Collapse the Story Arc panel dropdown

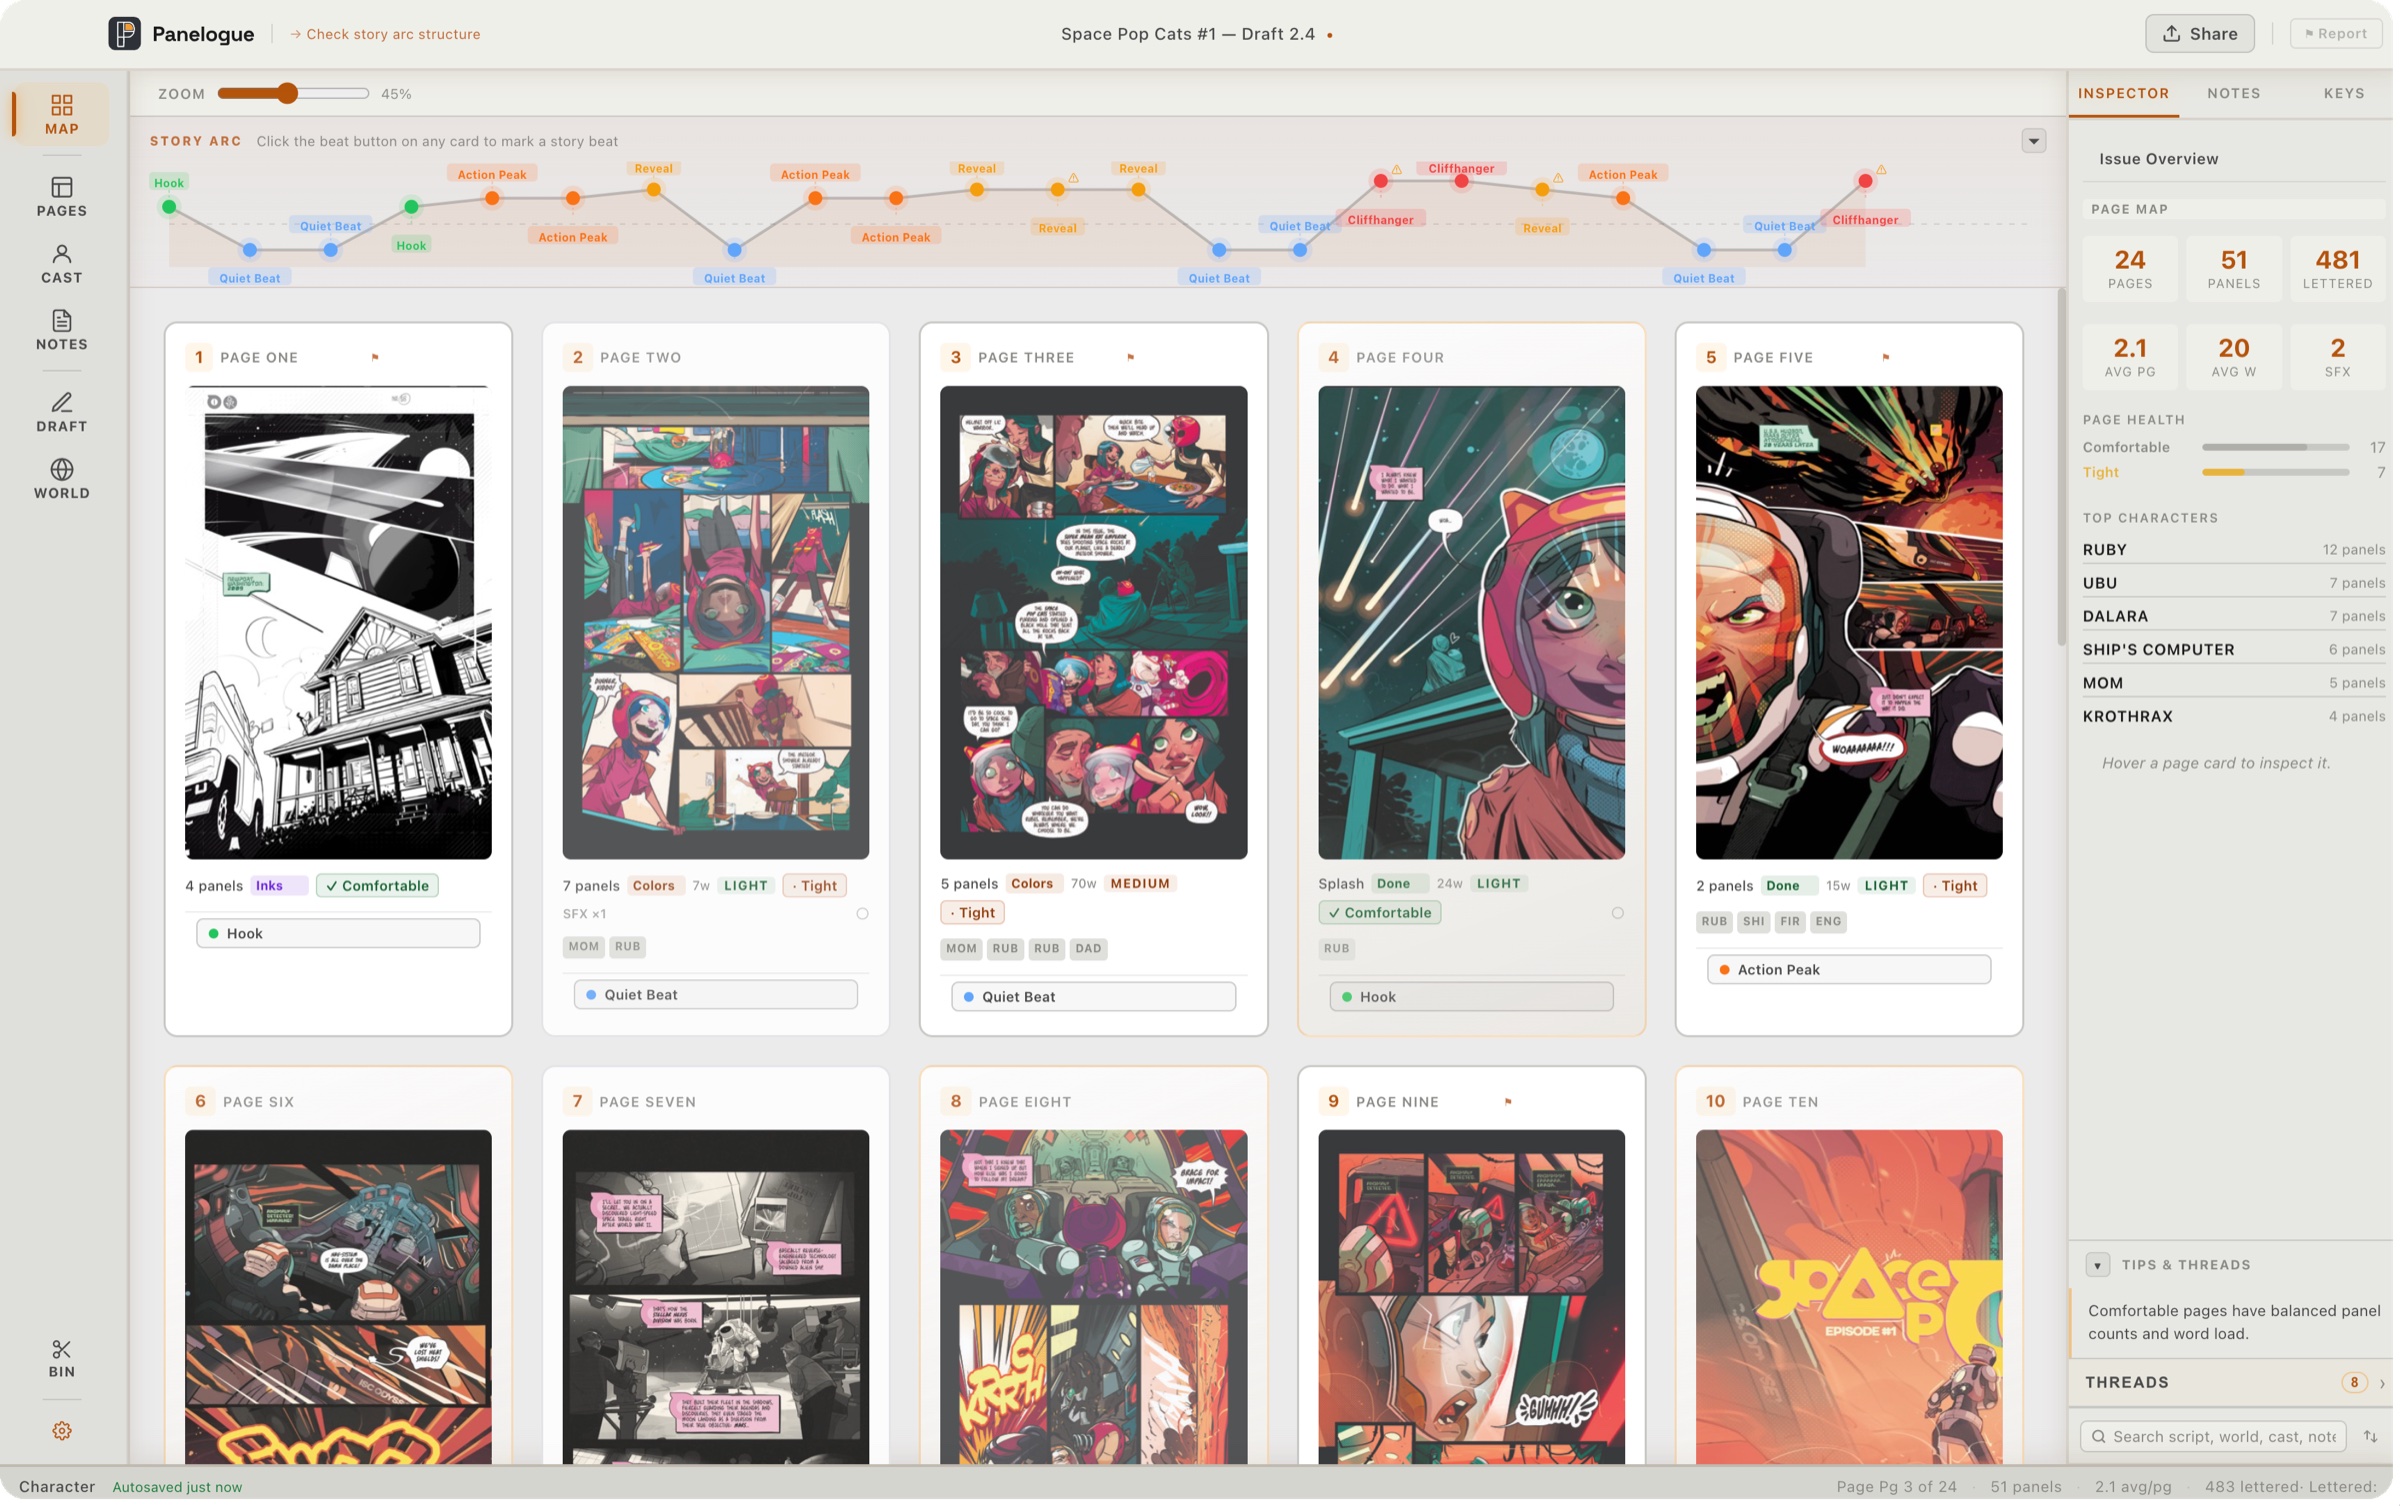[2039, 141]
